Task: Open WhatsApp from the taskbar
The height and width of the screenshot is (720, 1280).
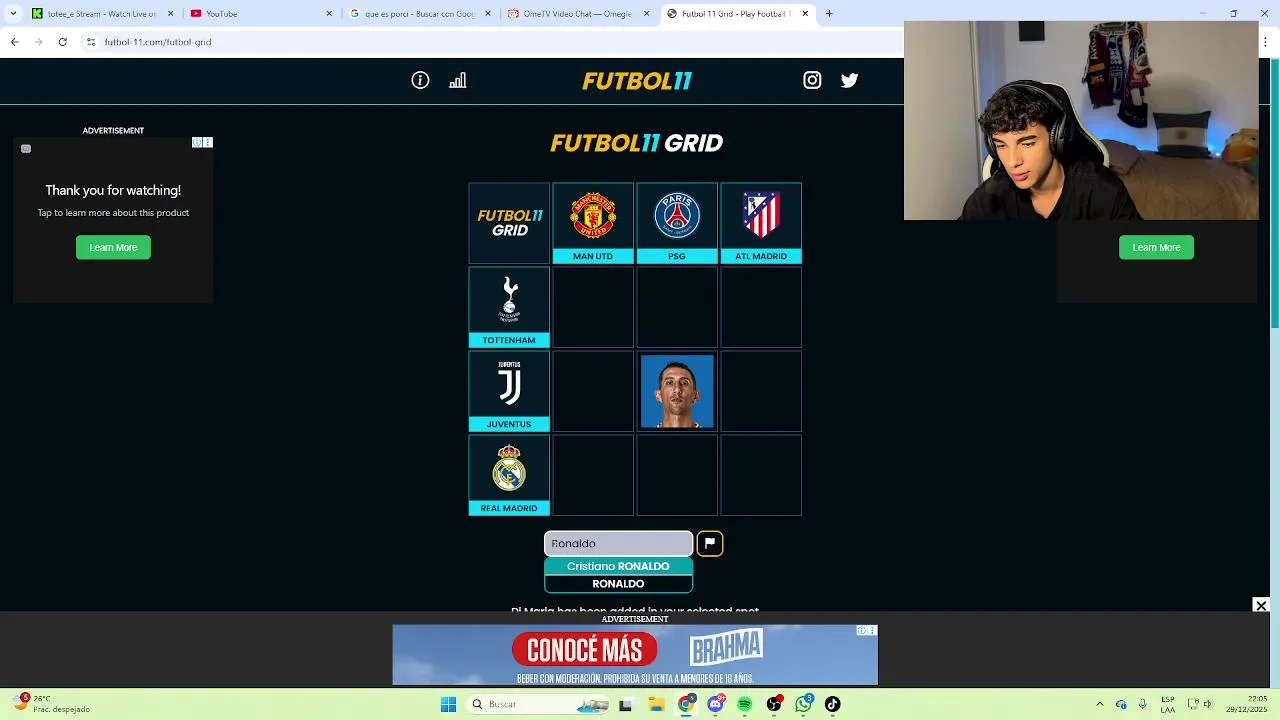Action: (804, 704)
